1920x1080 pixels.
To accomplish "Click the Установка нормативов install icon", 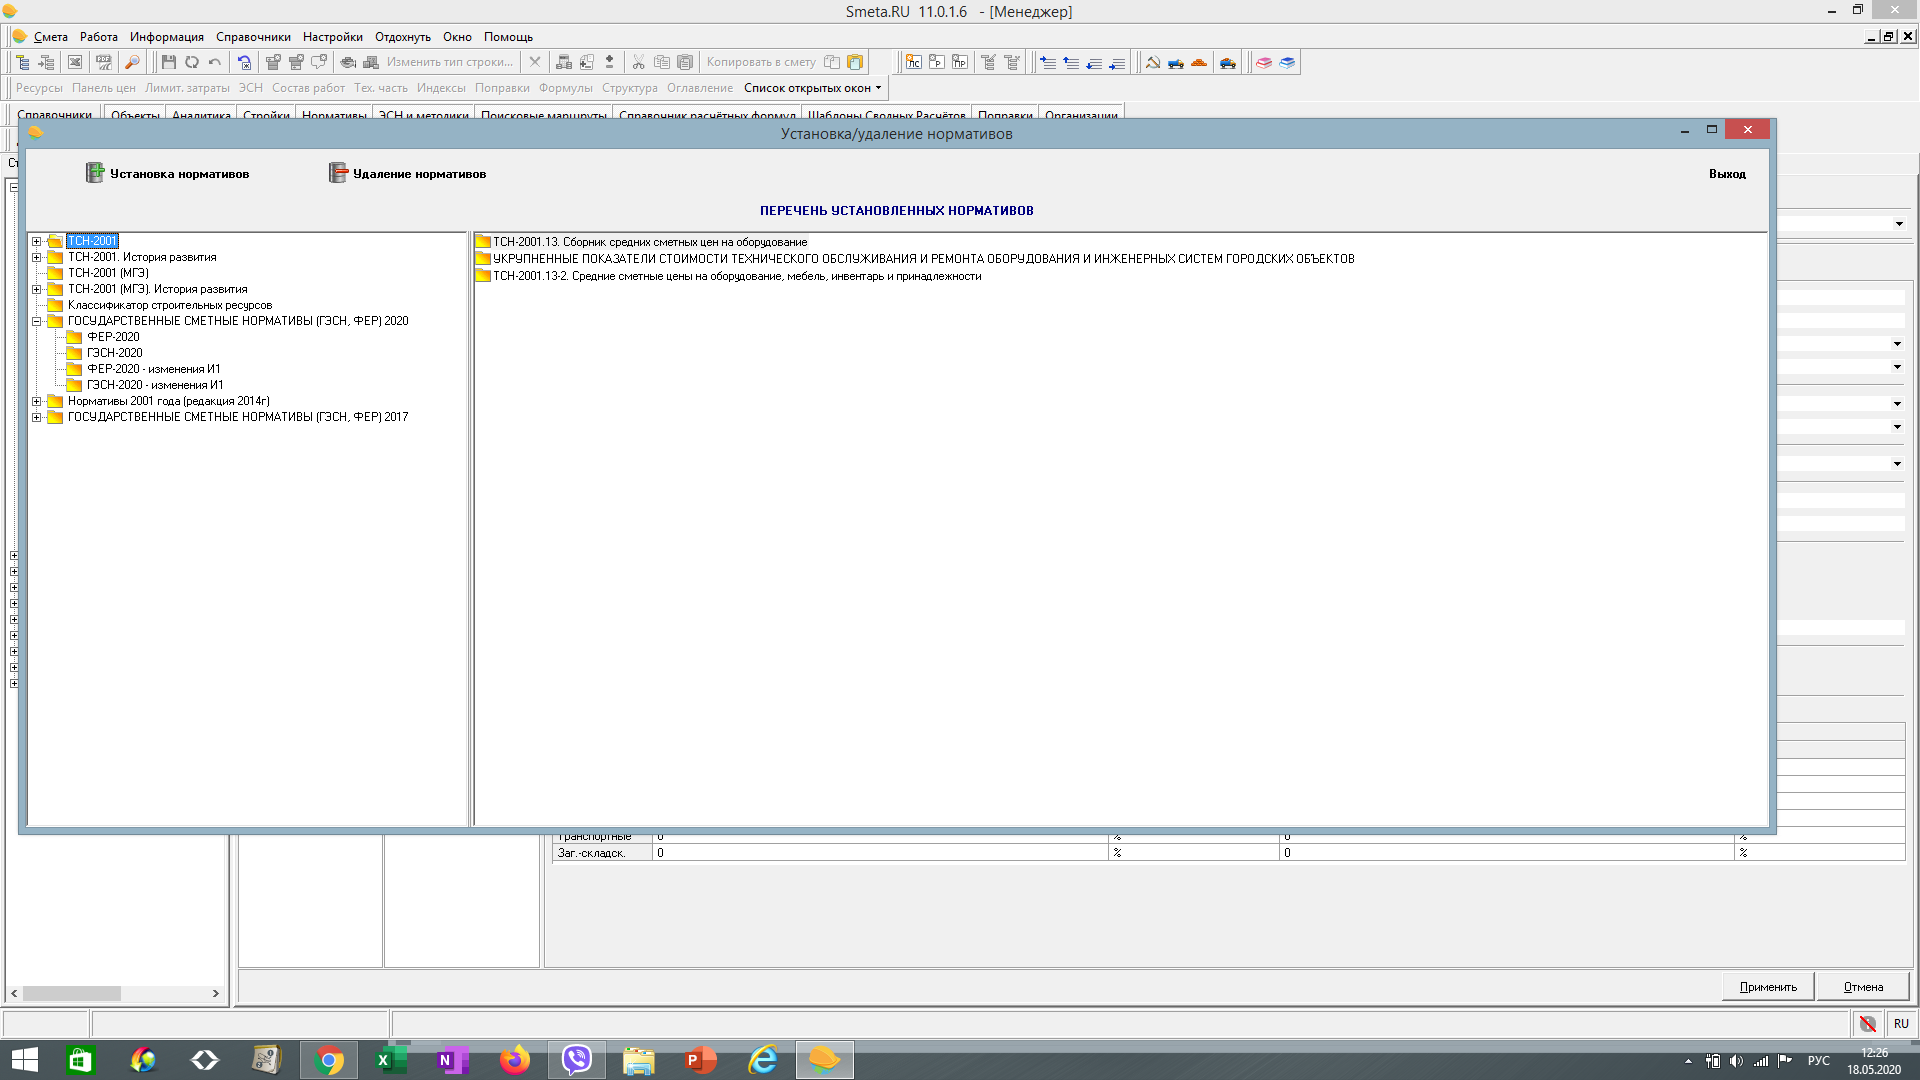I will [95, 173].
